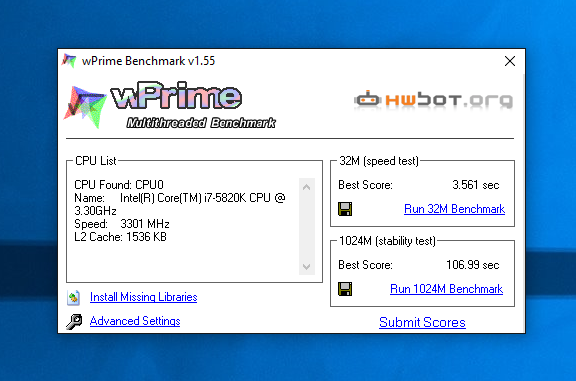The height and width of the screenshot is (381, 576).
Task: Open the Install Missing Libraries link
Action: 144,297
